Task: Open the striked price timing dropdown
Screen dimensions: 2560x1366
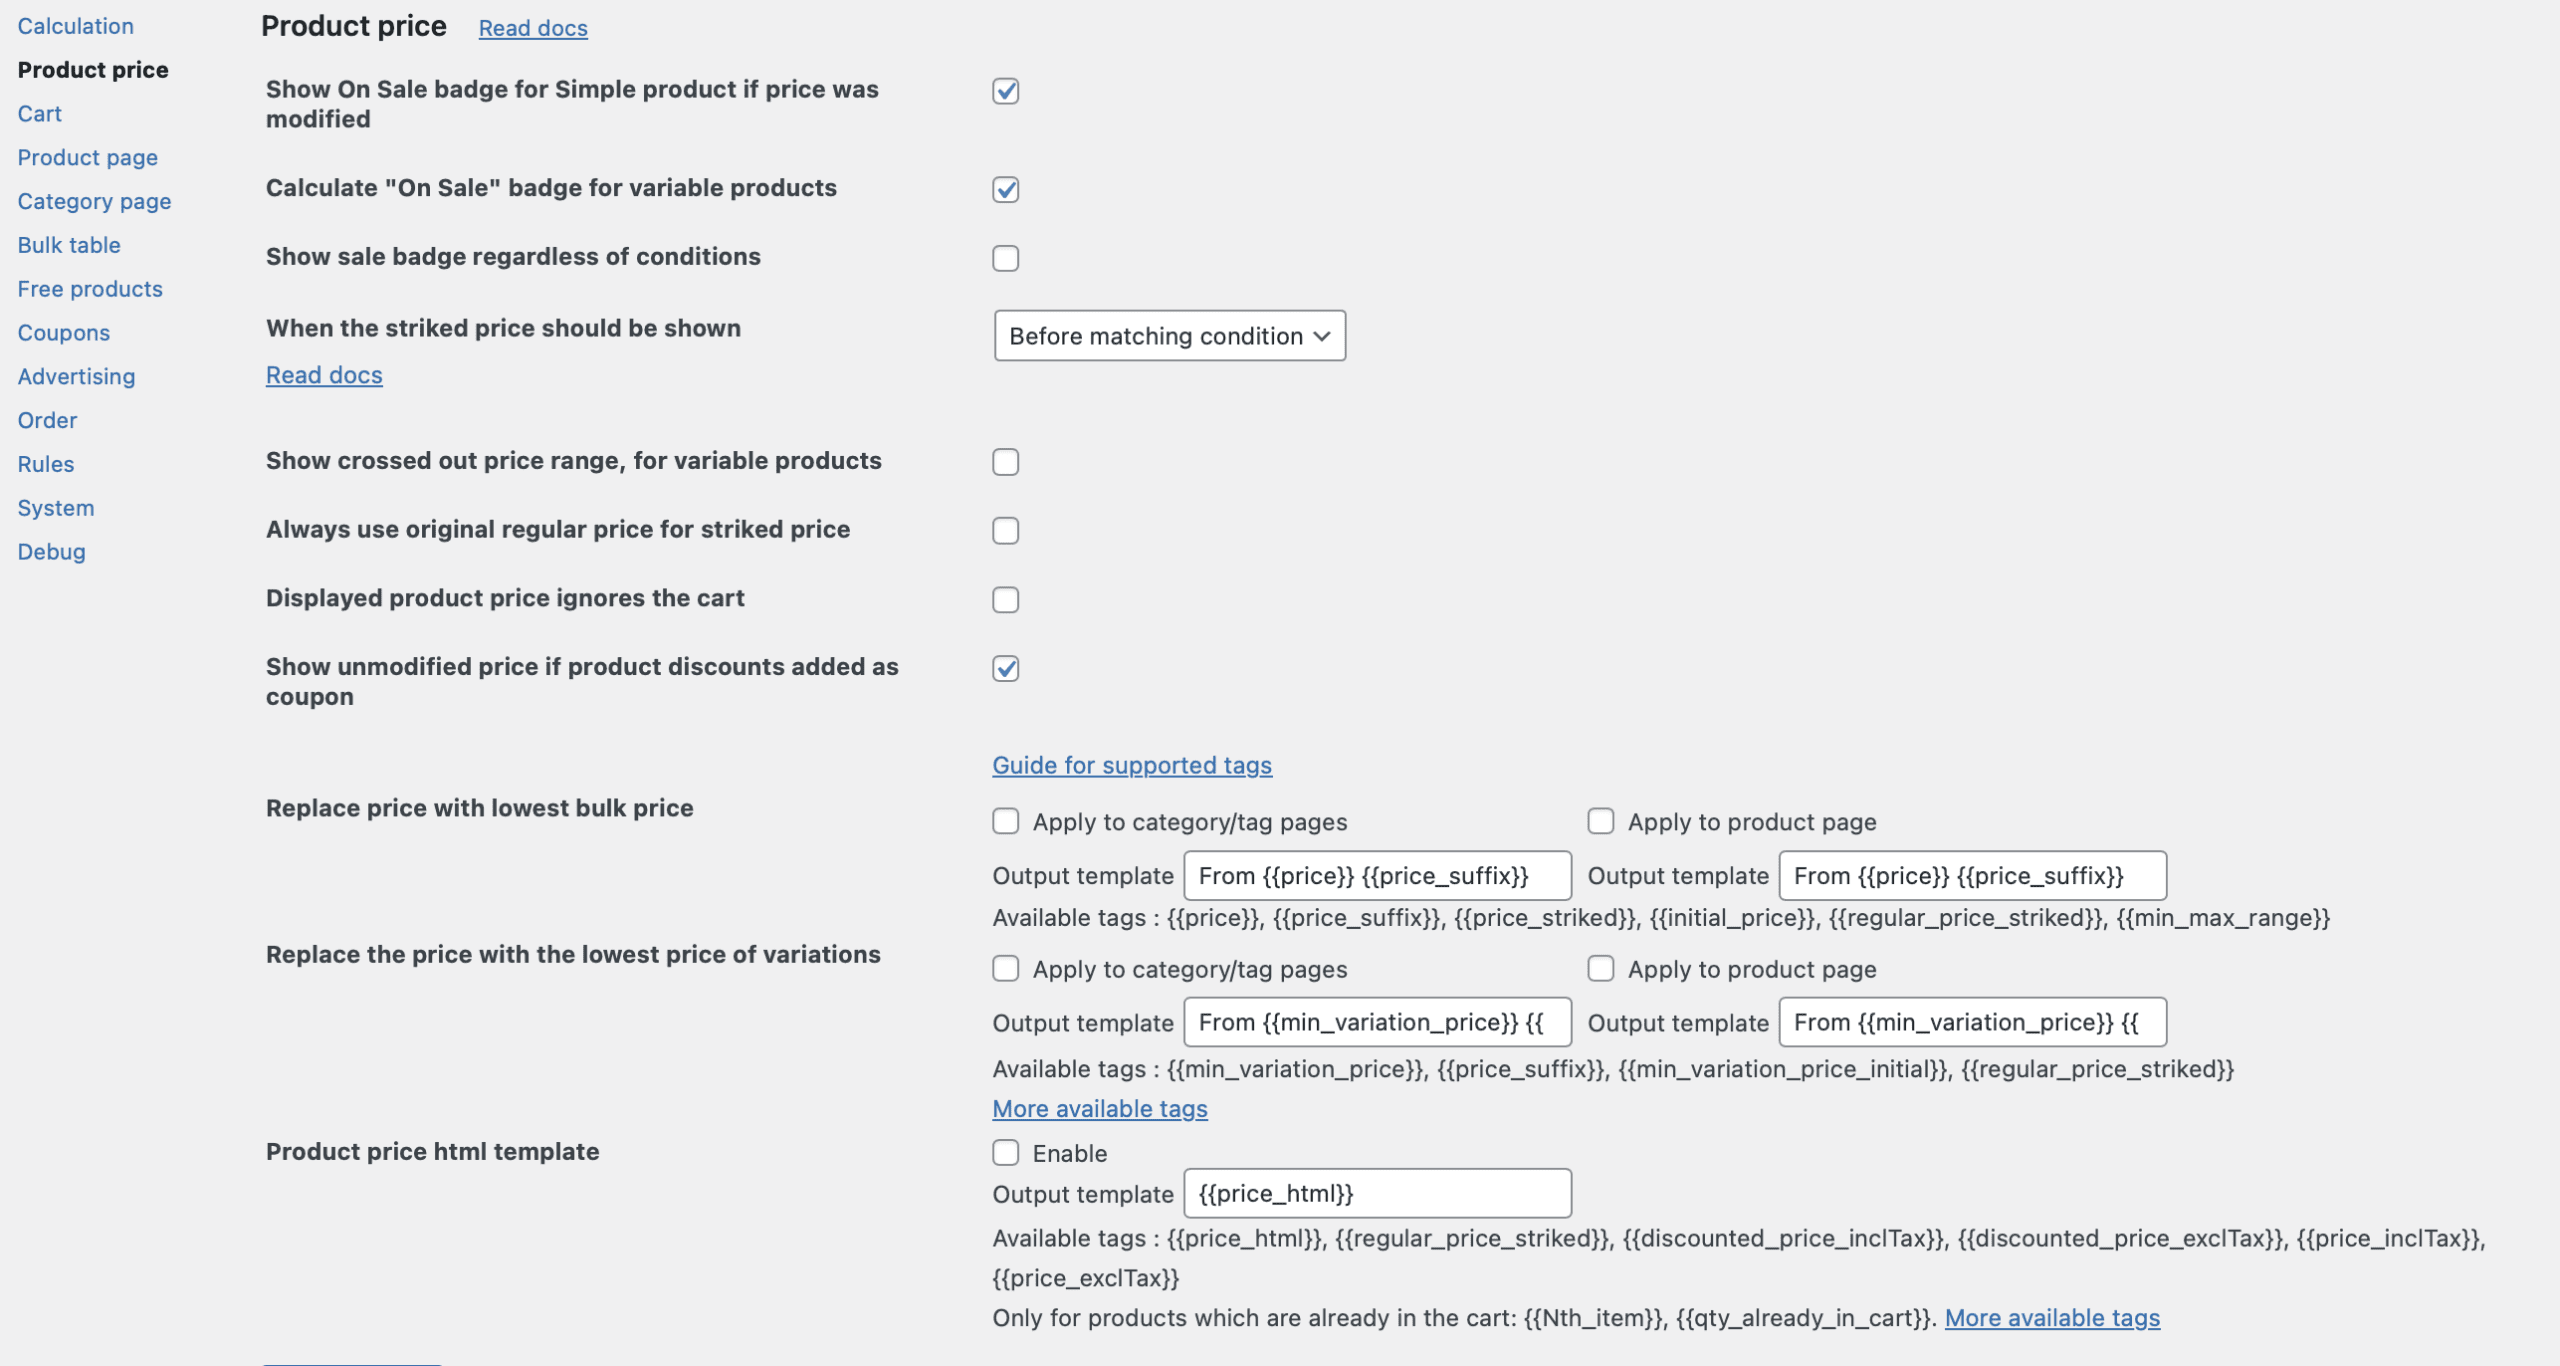Action: tap(1169, 336)
